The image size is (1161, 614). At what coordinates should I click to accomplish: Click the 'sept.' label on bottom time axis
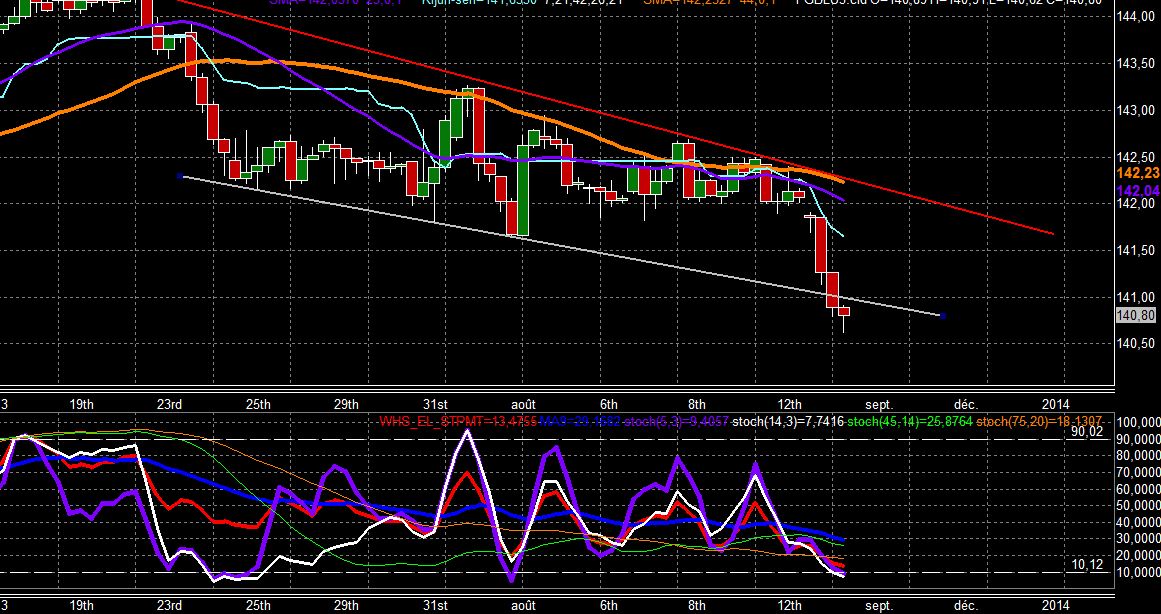coord(879,606)
